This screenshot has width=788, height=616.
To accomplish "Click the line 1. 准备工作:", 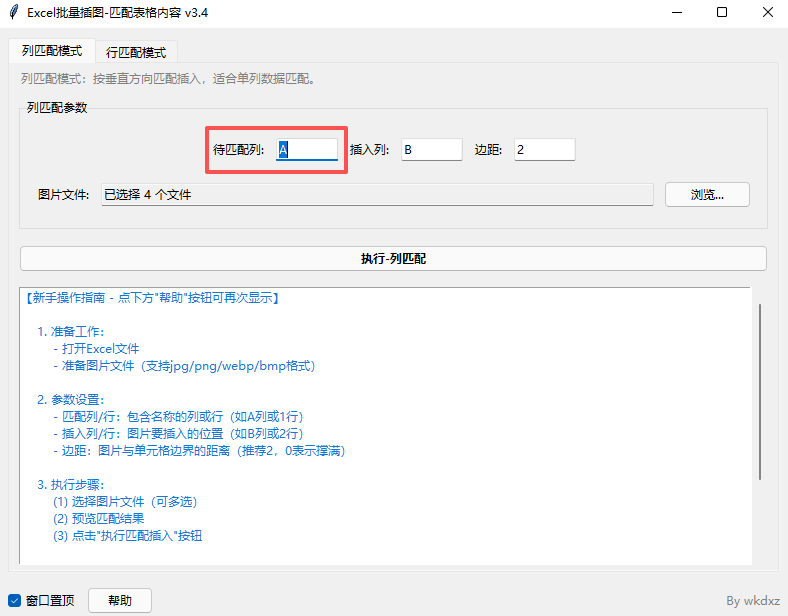I will pyautogui.click(x=70, y=332).
